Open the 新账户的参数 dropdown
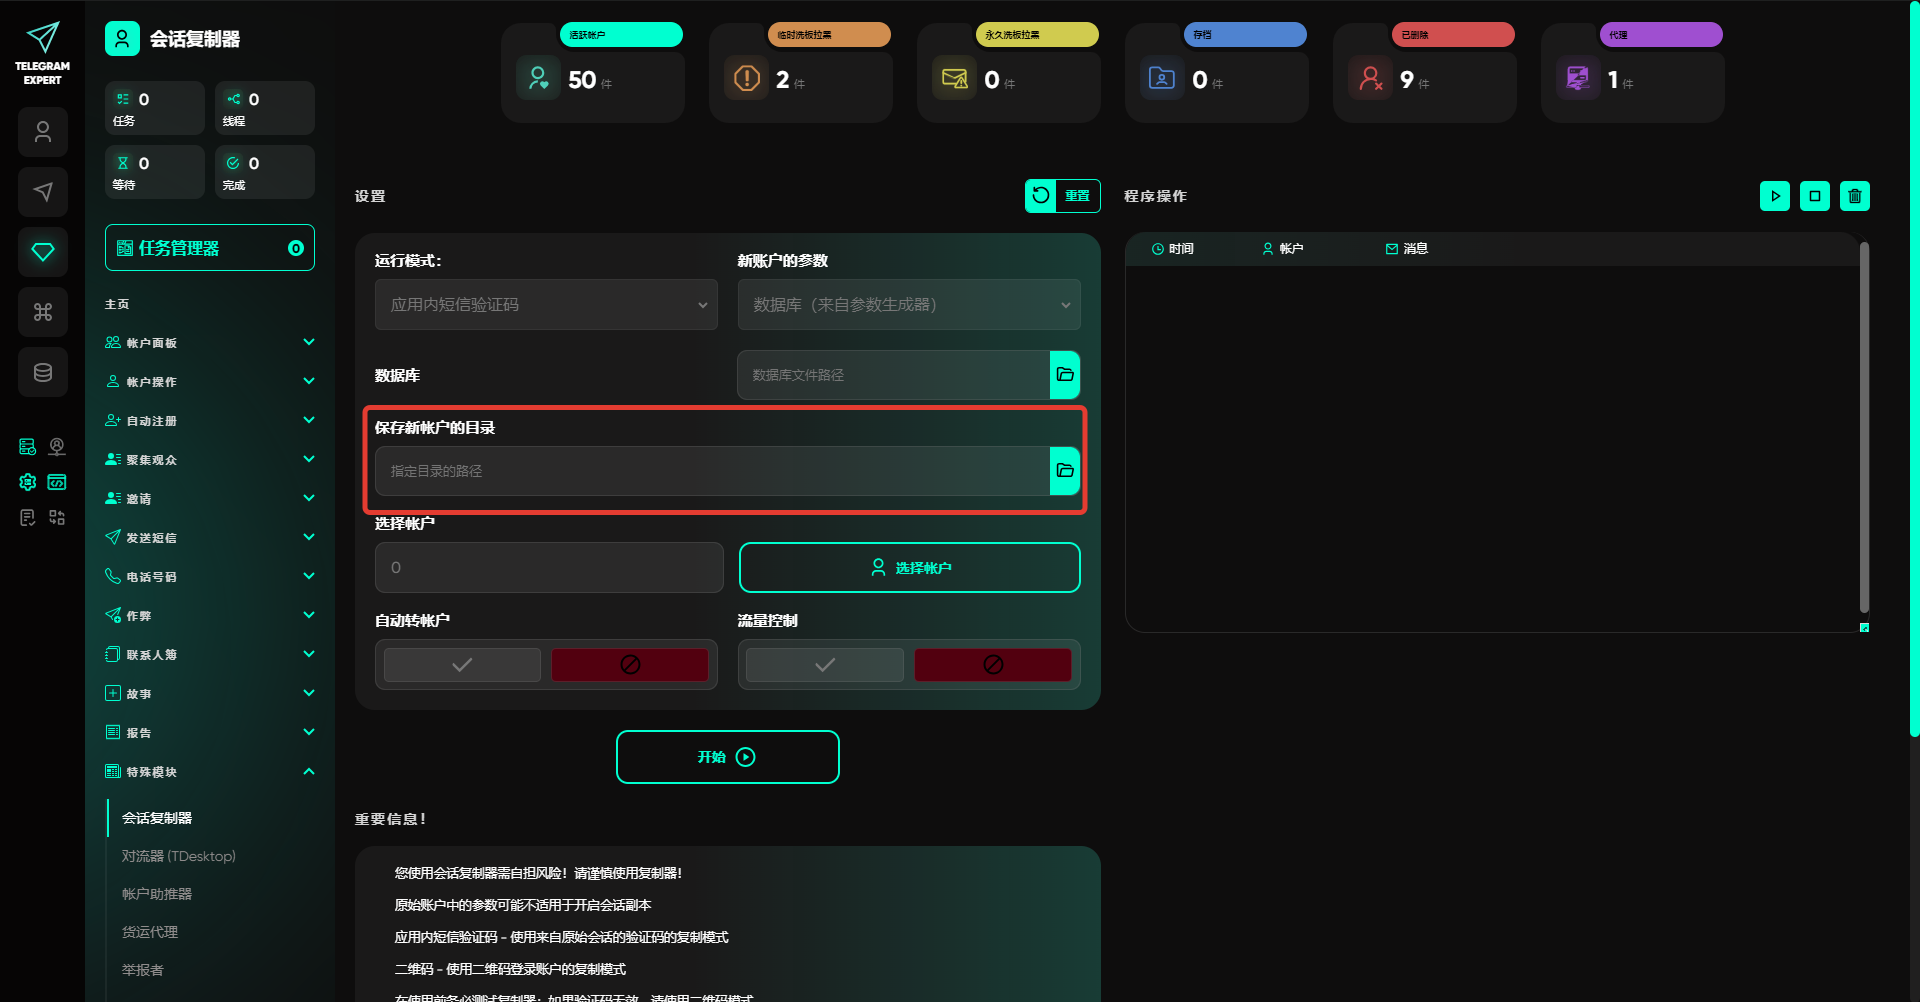The height and width of the screenshot is (1002, 1920). [x=909, y=305]
